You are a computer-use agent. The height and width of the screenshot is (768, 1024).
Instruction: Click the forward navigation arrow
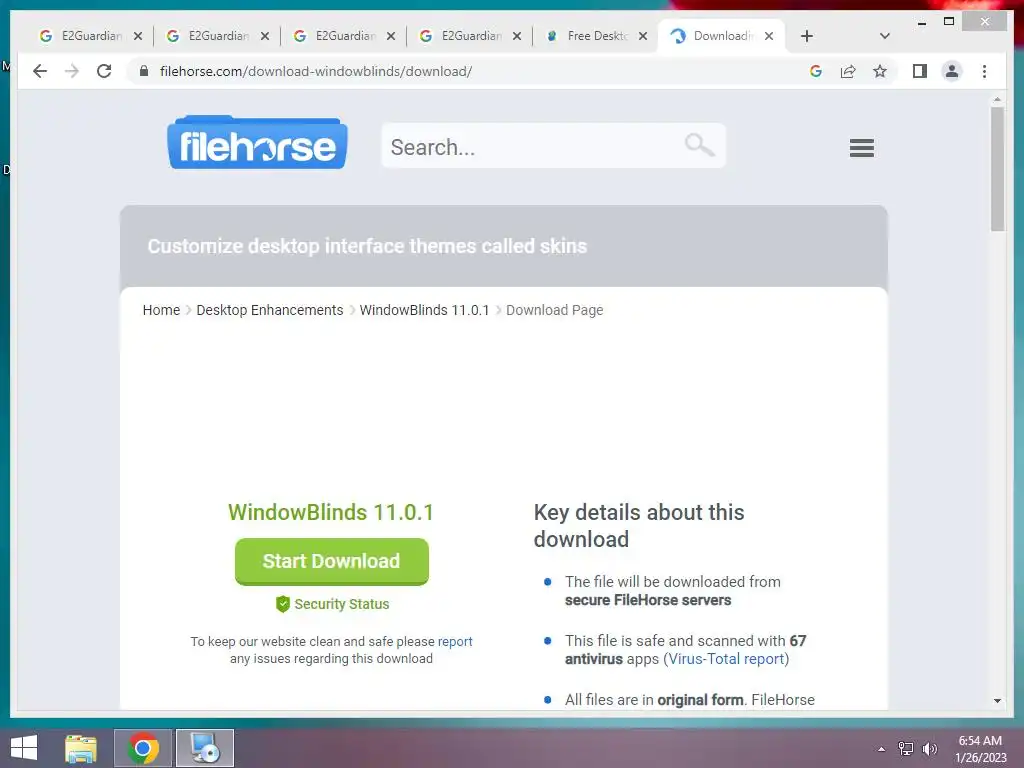click(72, 71)
